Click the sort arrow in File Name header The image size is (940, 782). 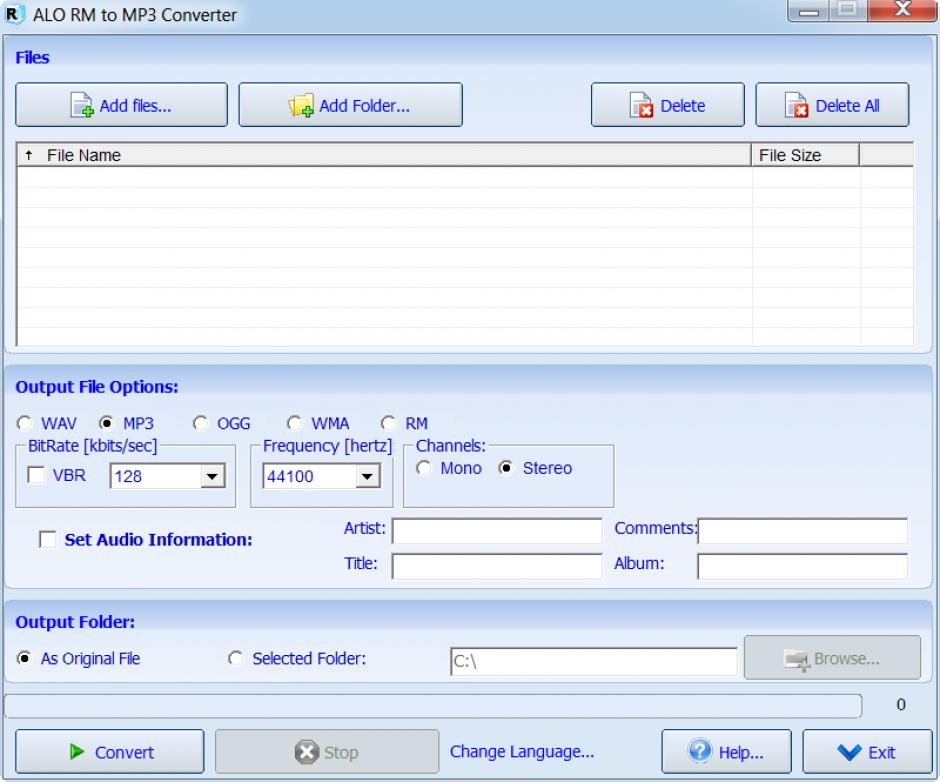(28, 155)
